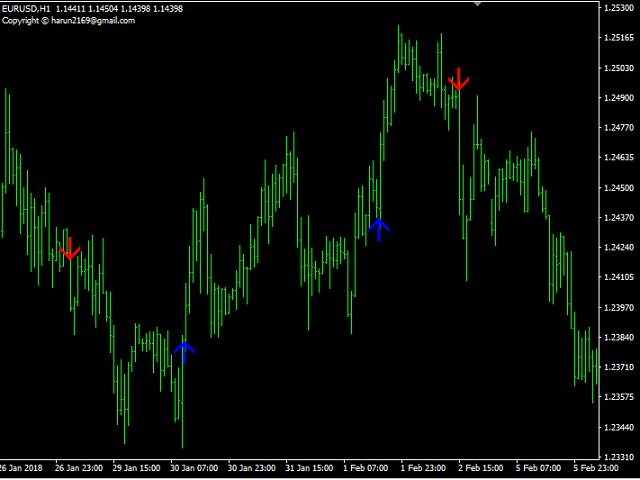Screen dimensions: 640x480
Task: Click the 1.24900 price scale label
Action: (619, 98)
